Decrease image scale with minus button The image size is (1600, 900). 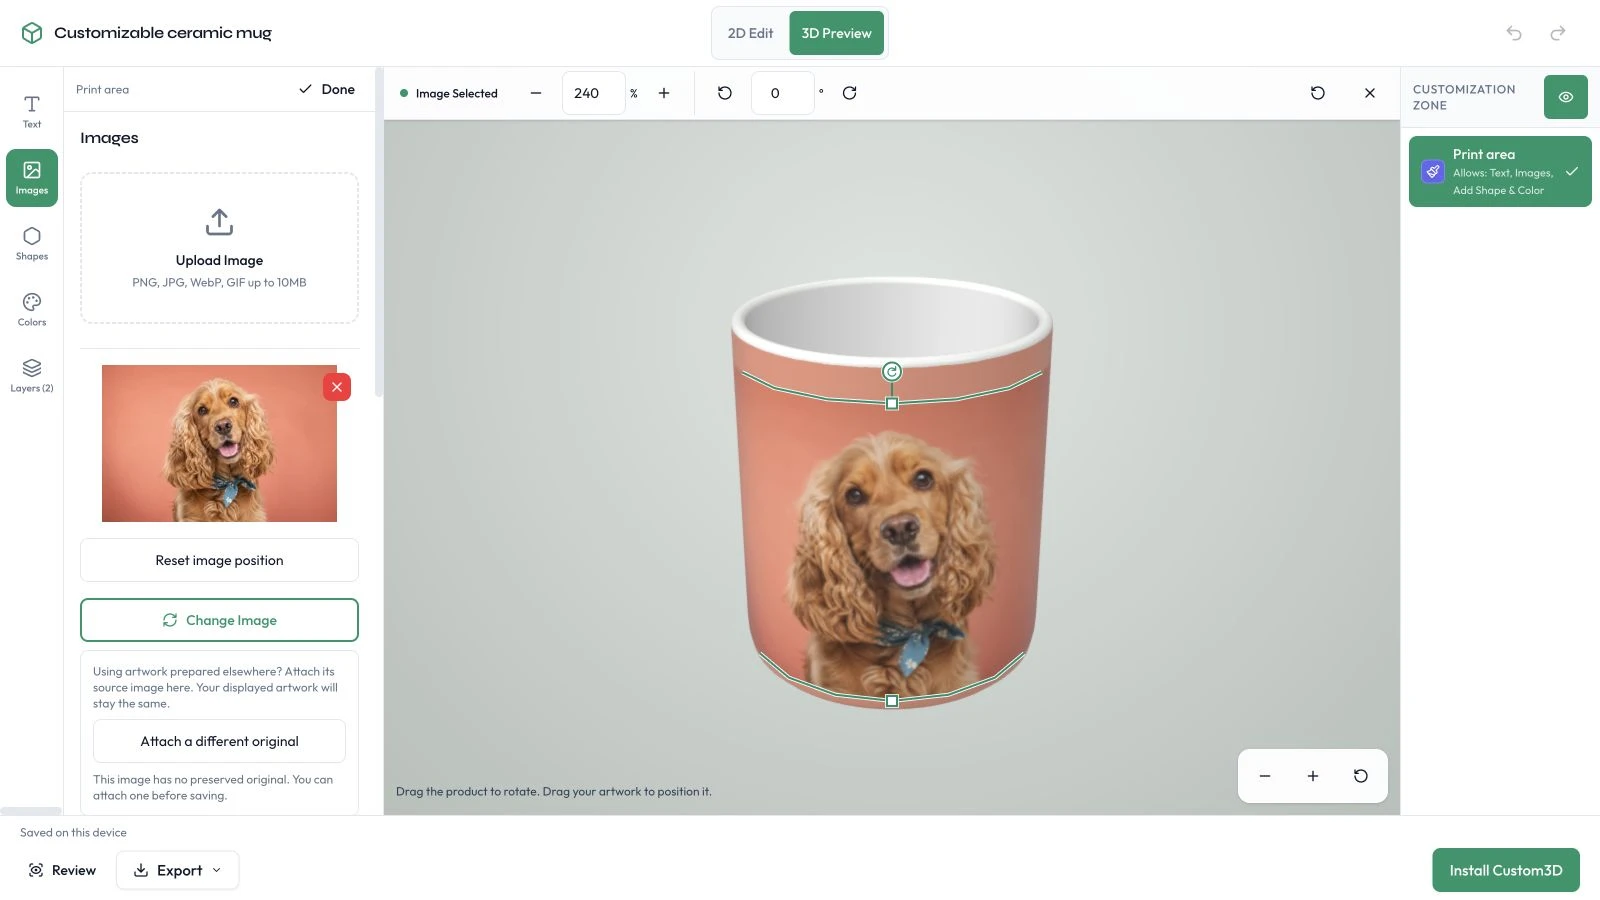(536, 93)
